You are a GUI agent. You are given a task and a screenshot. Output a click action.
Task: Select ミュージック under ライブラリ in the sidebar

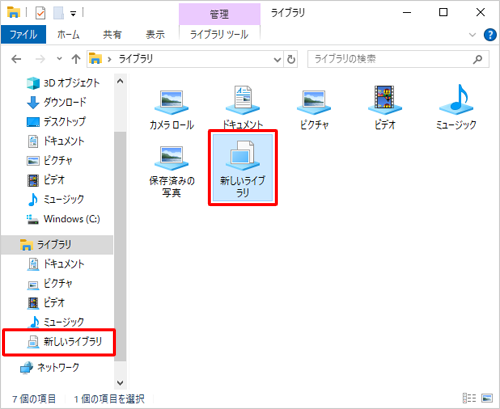[55, 322]
